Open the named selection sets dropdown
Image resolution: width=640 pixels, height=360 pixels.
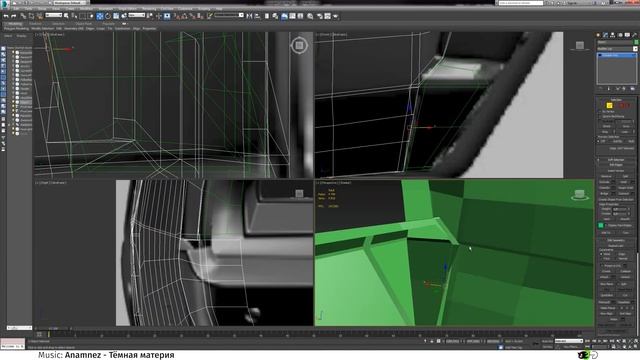point(229,15)
